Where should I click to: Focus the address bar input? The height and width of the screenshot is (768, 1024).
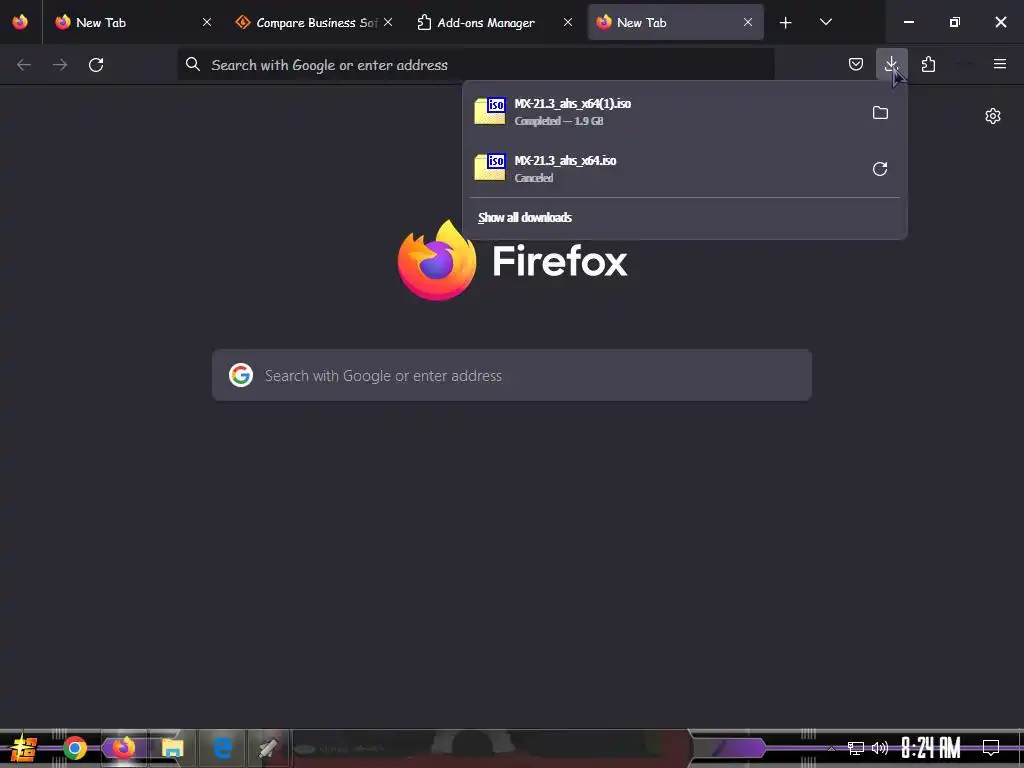[x=475, y=64]
